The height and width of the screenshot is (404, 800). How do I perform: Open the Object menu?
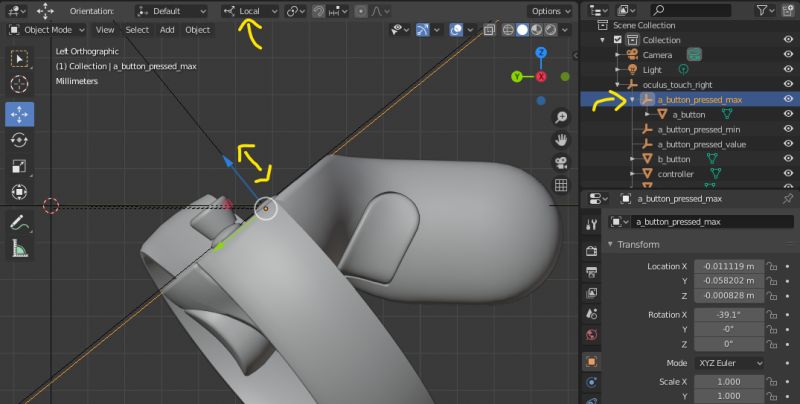pyautogui.click(x=197, y=30)
